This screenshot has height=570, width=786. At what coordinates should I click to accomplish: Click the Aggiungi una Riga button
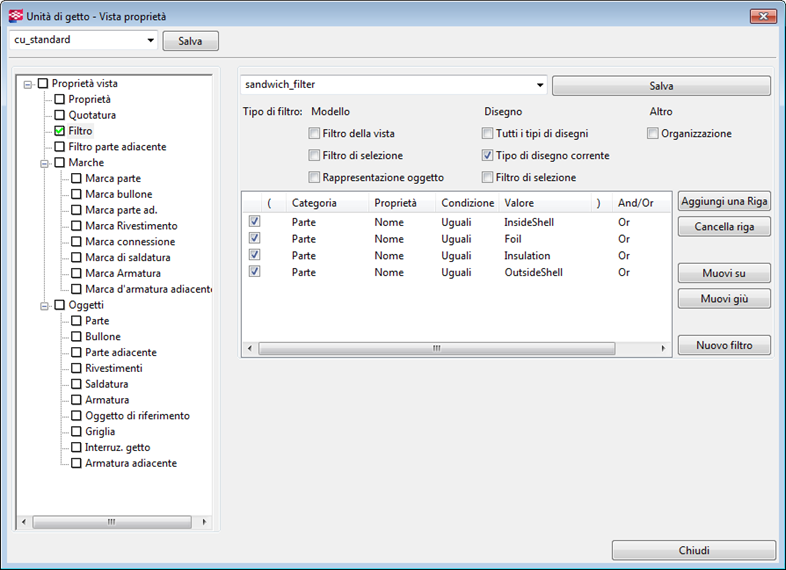click(x=724, y=202)
